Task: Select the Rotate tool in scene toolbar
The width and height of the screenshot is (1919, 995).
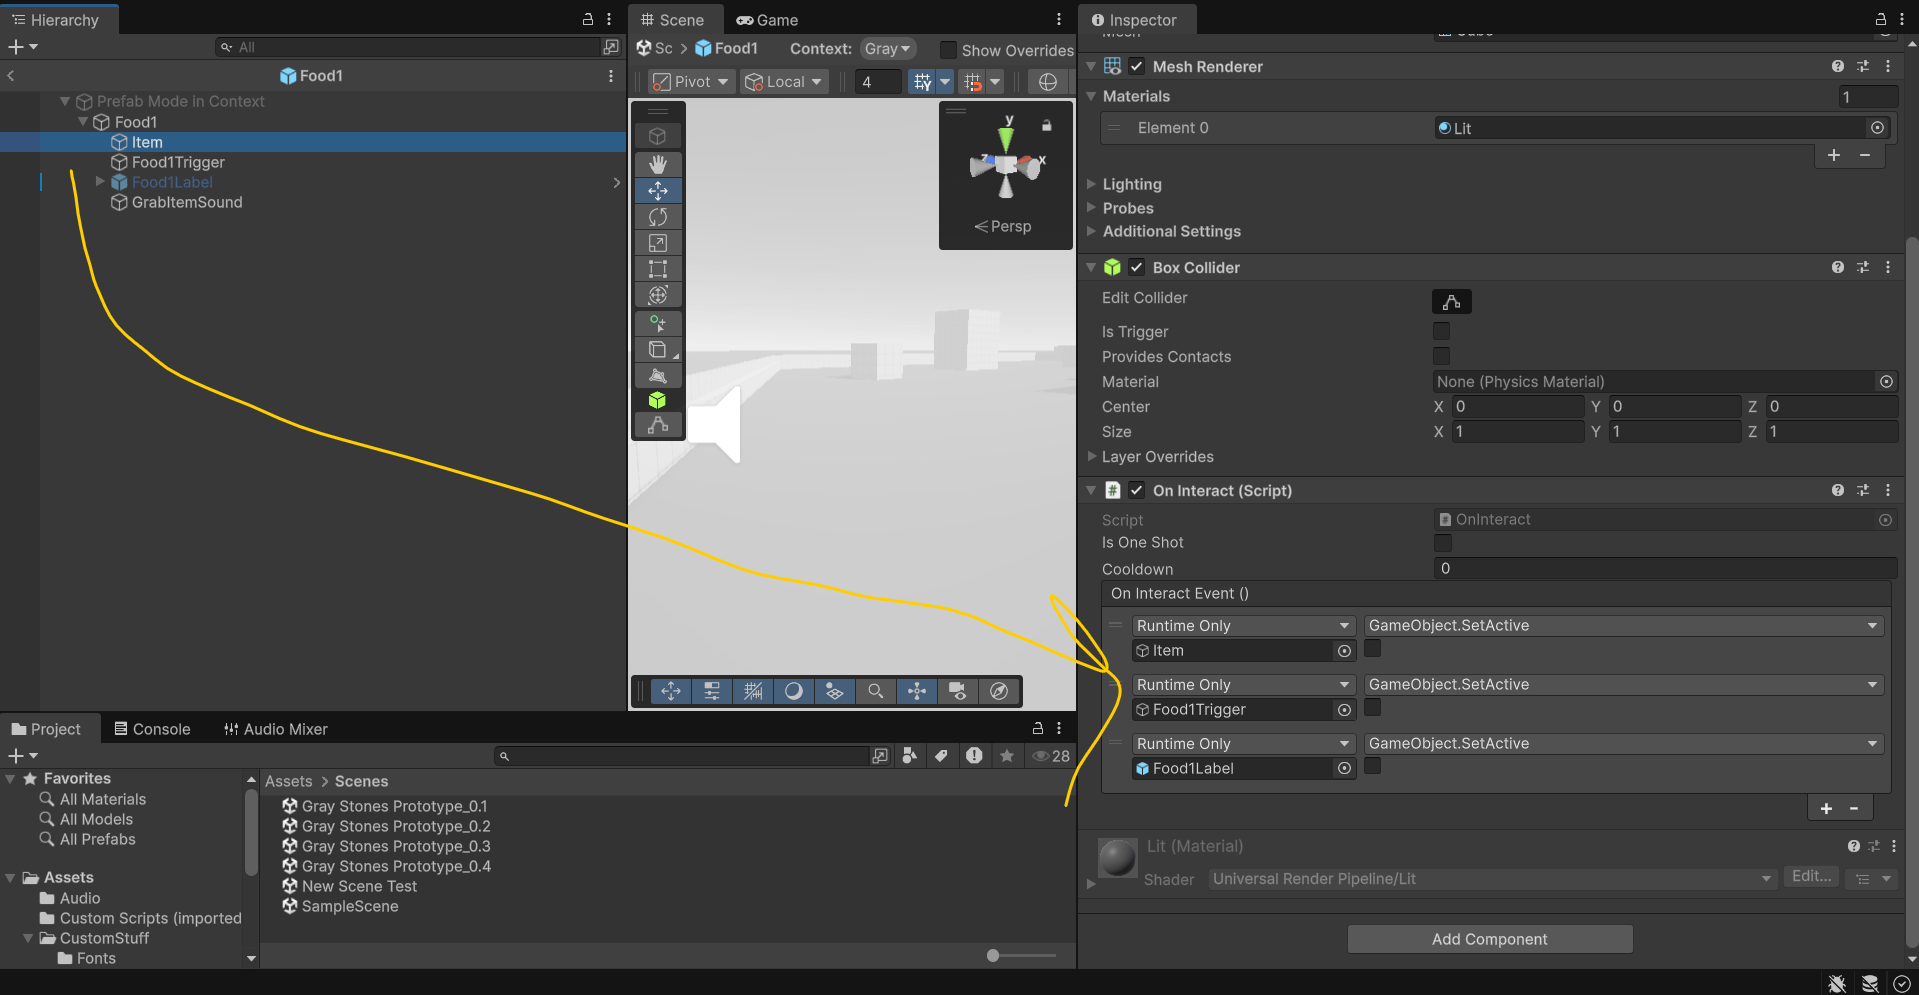Action: [658, 217]
